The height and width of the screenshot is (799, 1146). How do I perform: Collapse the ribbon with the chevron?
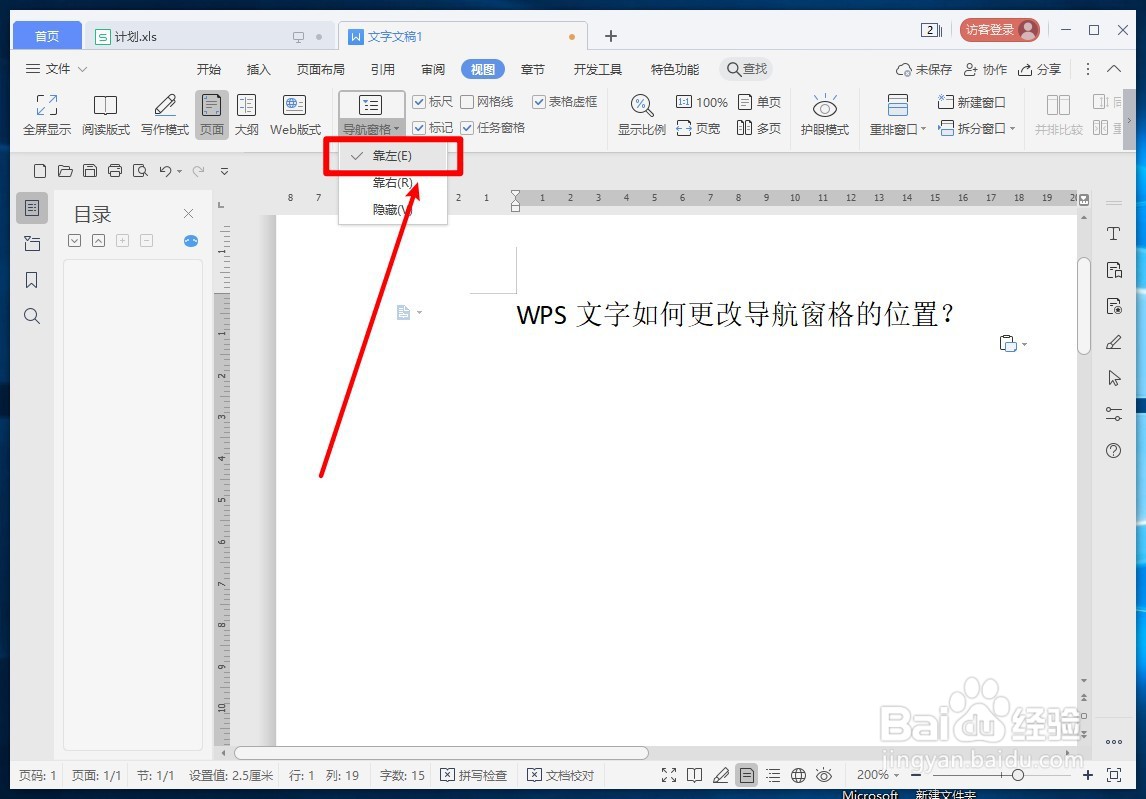pyautogui.click(x=1114, y=69)
